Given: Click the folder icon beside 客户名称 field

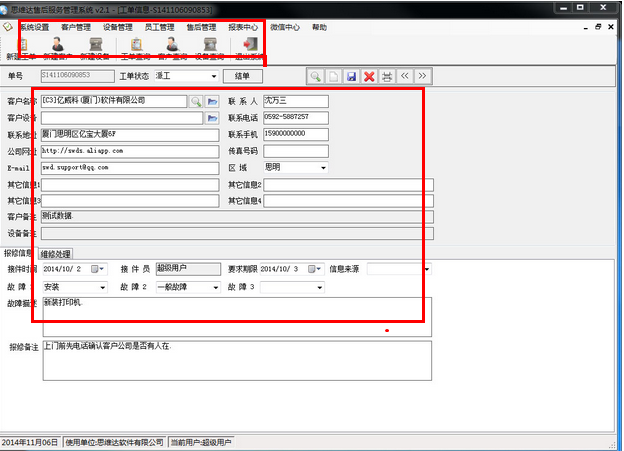Looking at the screenshot, I should point(213,102).
